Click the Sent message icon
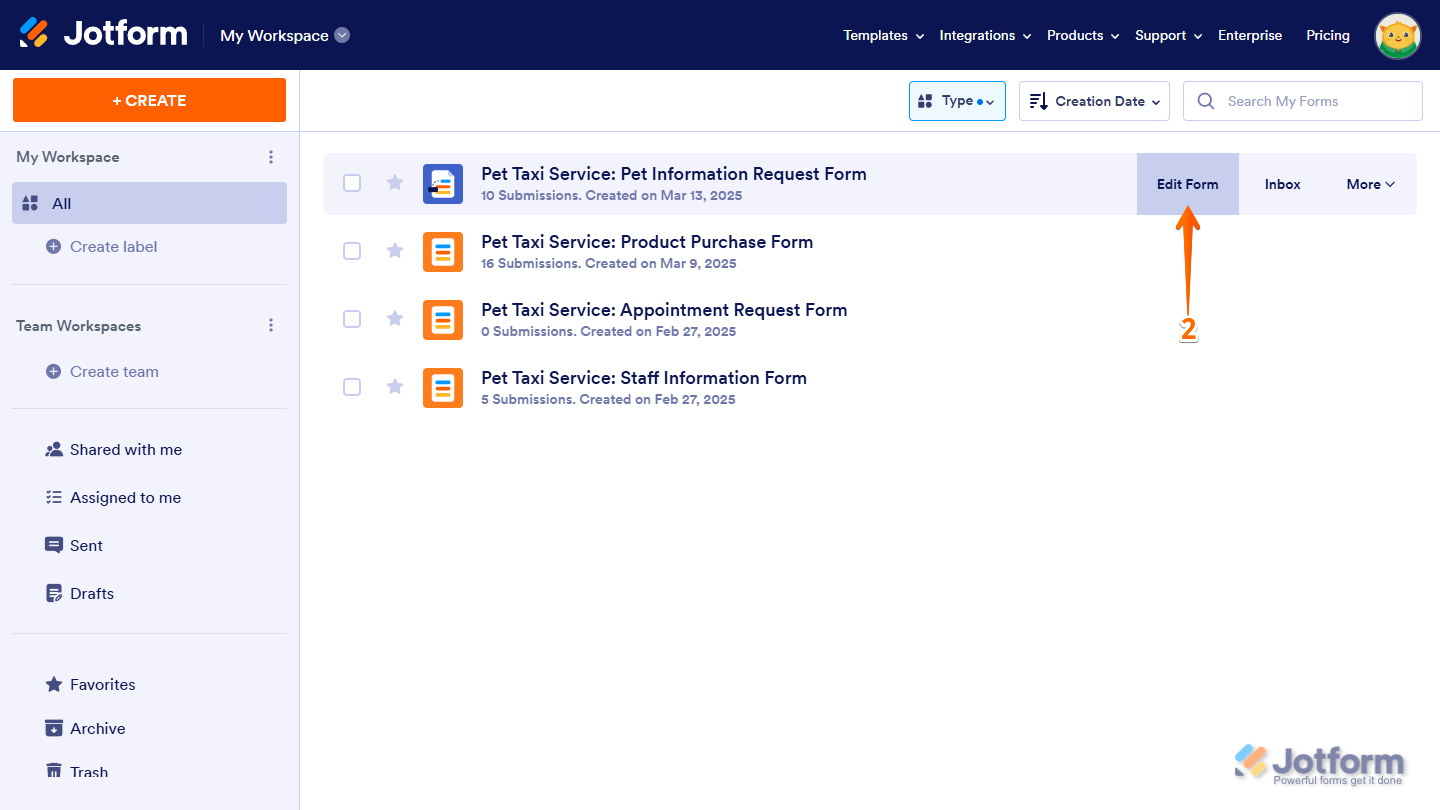Screen dimensions: 1440x810 point(54,546)
